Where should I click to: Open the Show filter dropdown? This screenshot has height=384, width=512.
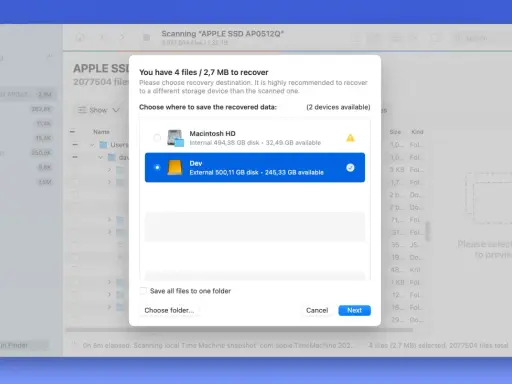coord(98,110)
